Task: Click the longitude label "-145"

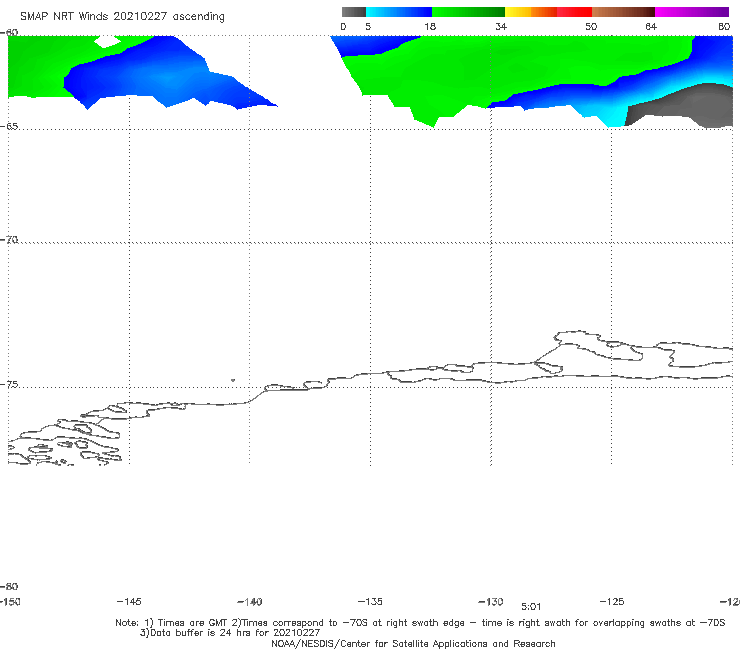Action: pyautogui.click(x=129, y=601)
